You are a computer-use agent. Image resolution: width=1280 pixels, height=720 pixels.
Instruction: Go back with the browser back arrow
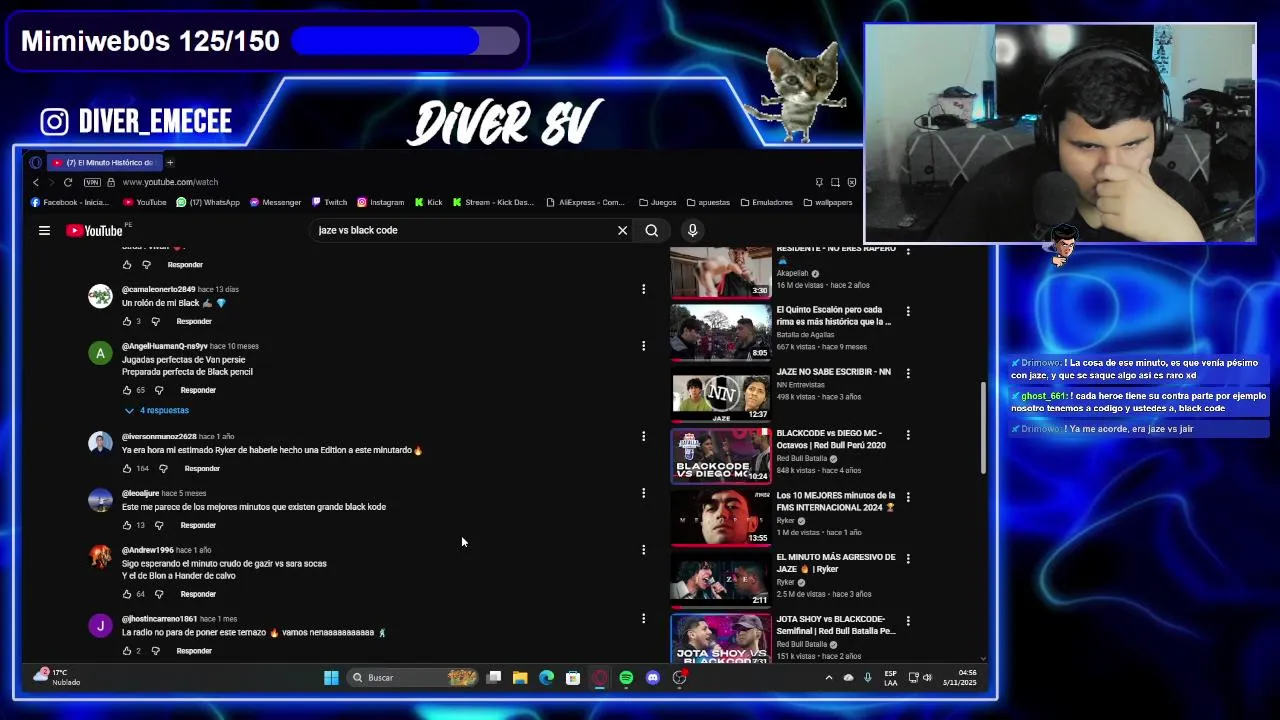[36, 182]
